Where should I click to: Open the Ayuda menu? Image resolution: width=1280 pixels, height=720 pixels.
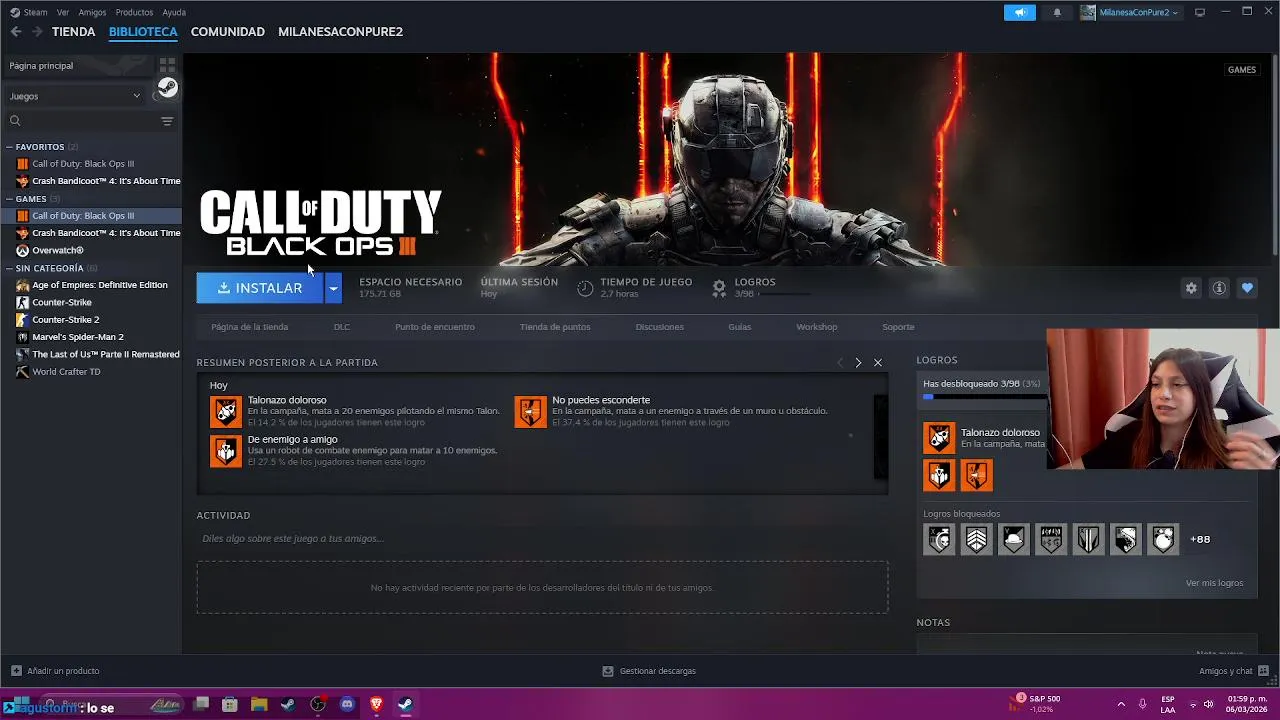pos(174,12)
